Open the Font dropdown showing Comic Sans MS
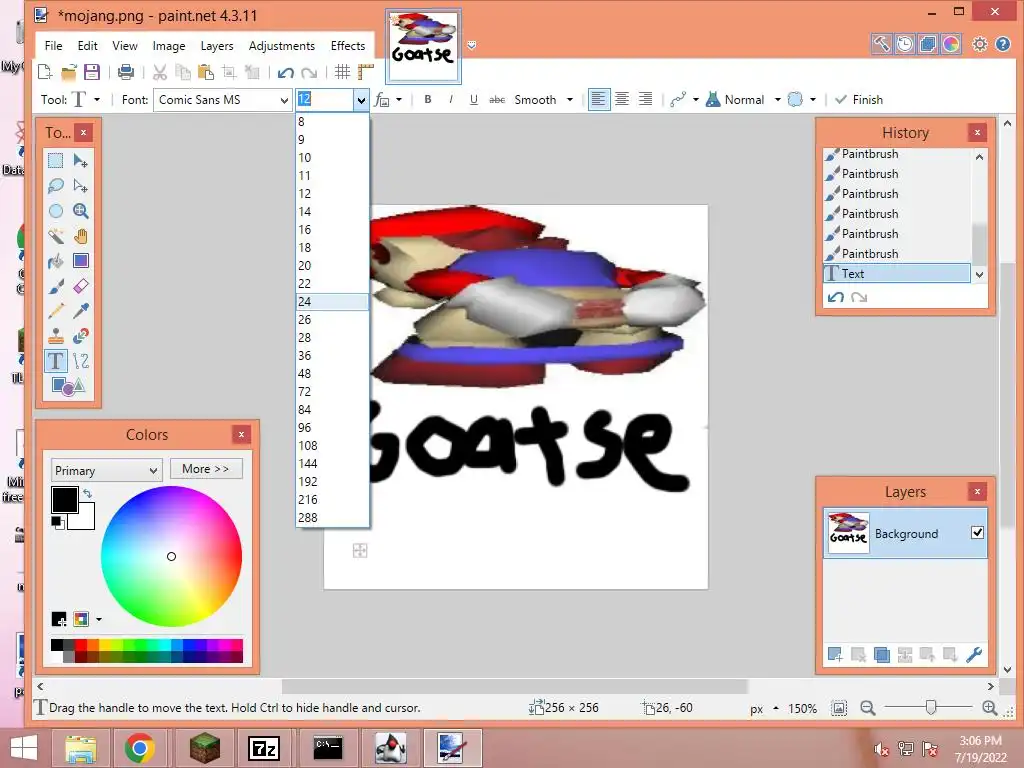1024x768 pixels. coord(223,100)
